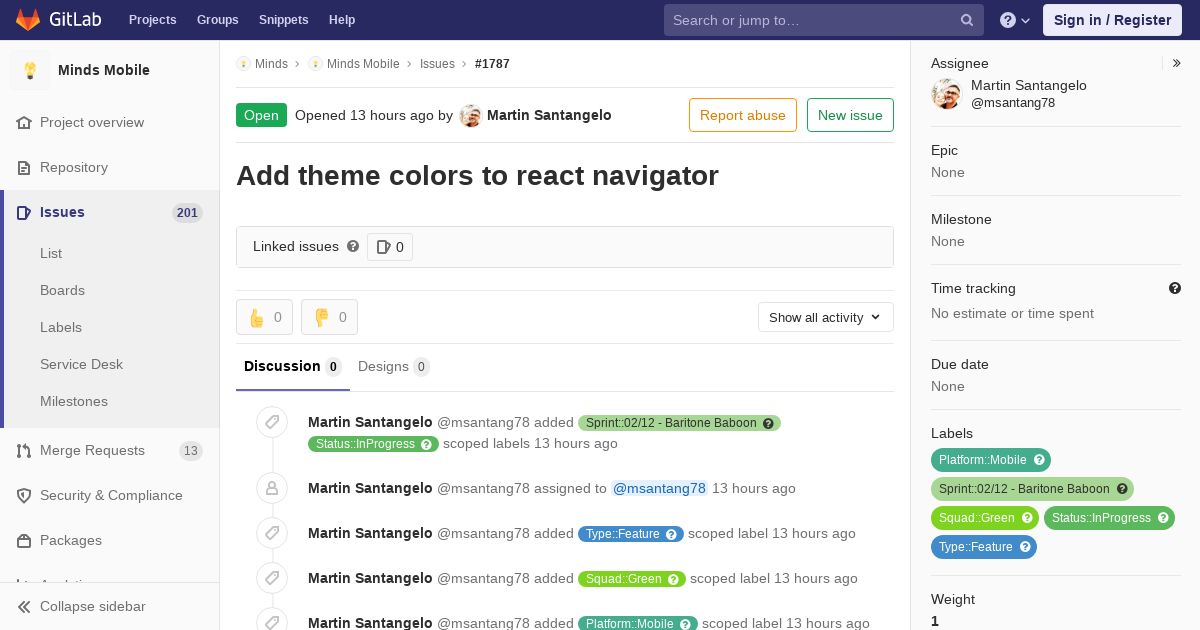Click the Status::InProgress label in activity feed
Image resolution: width=1200 pixels, height=630 pixels.
(x=373, y=444)
